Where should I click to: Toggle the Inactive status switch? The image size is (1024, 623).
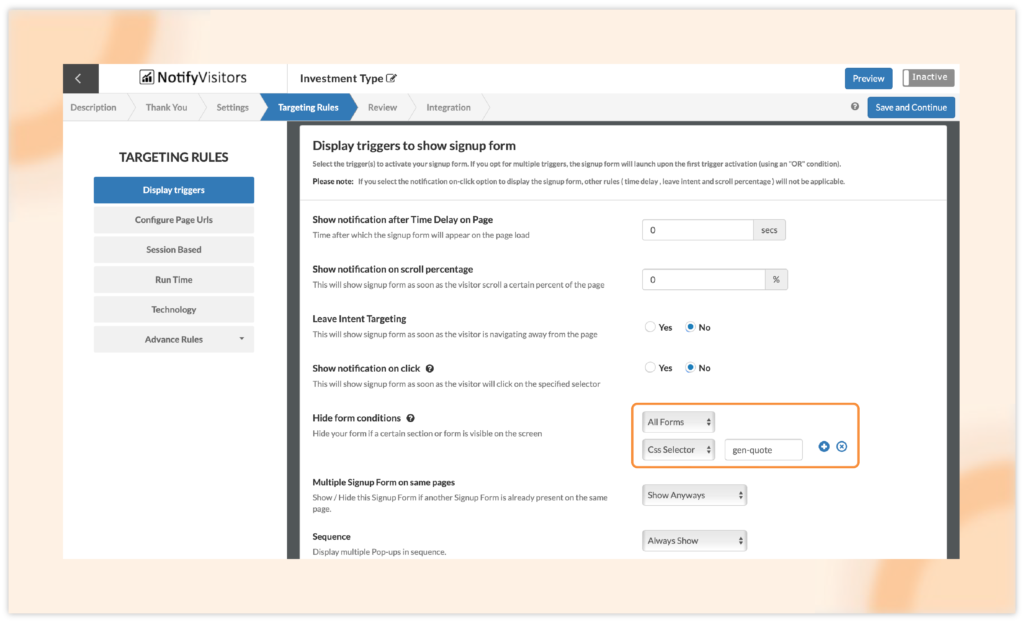(928, 78)
